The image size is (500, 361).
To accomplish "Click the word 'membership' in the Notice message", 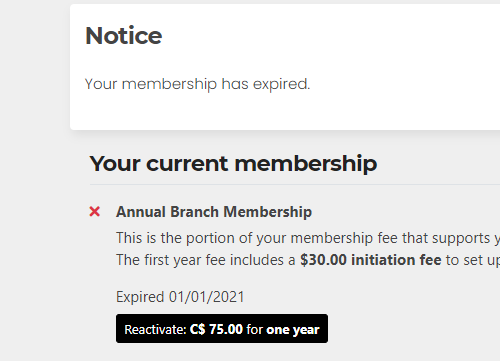I will point(169,84).
